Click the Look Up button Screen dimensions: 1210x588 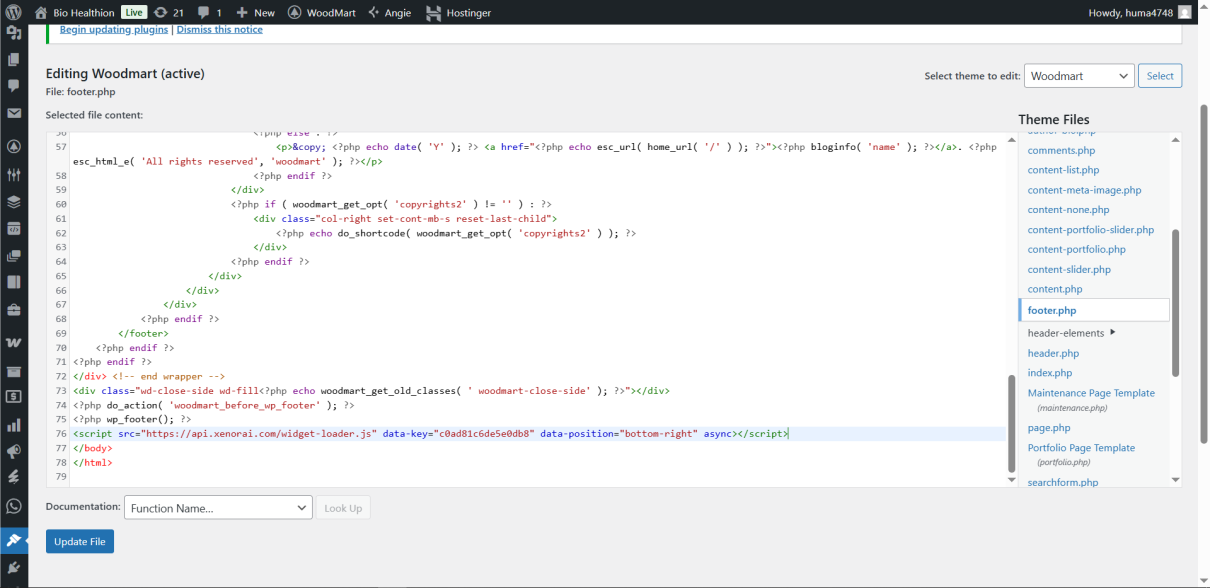click(x=343, y=508)
